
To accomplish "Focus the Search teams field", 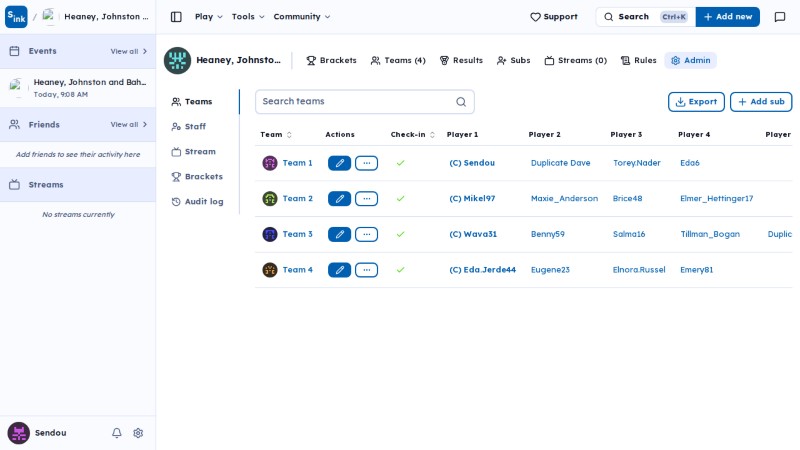I will pos(364,102).
